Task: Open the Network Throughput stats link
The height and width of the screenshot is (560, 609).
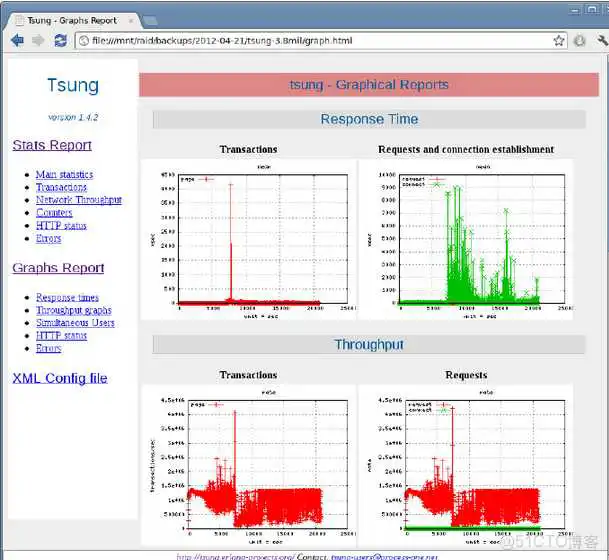Action: [78, 200]
